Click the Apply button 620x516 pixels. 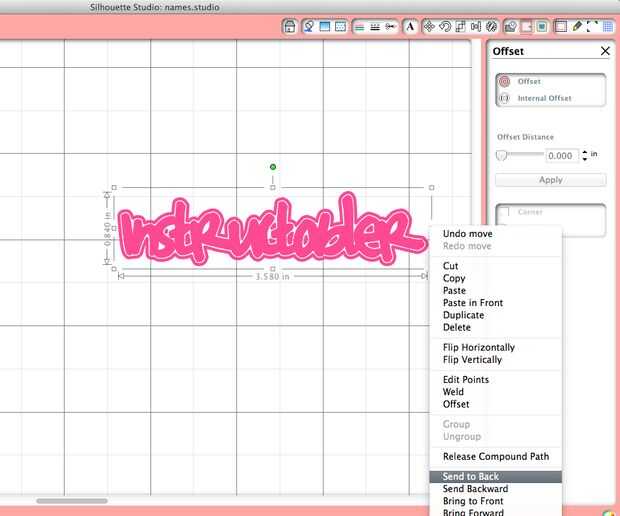click(550, 180)
